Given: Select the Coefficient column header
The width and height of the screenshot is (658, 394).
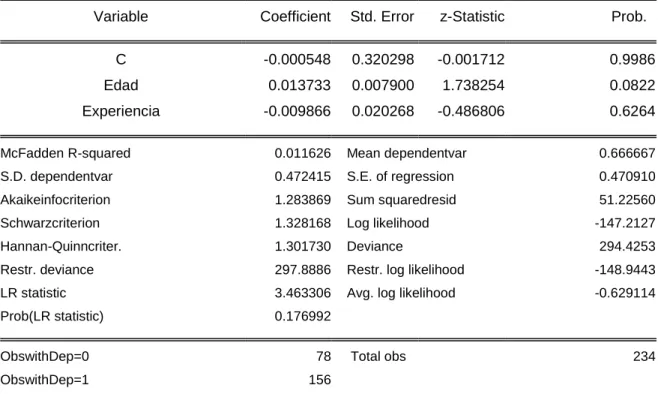Looking at the screenshot, I should (x=295, y=16).
